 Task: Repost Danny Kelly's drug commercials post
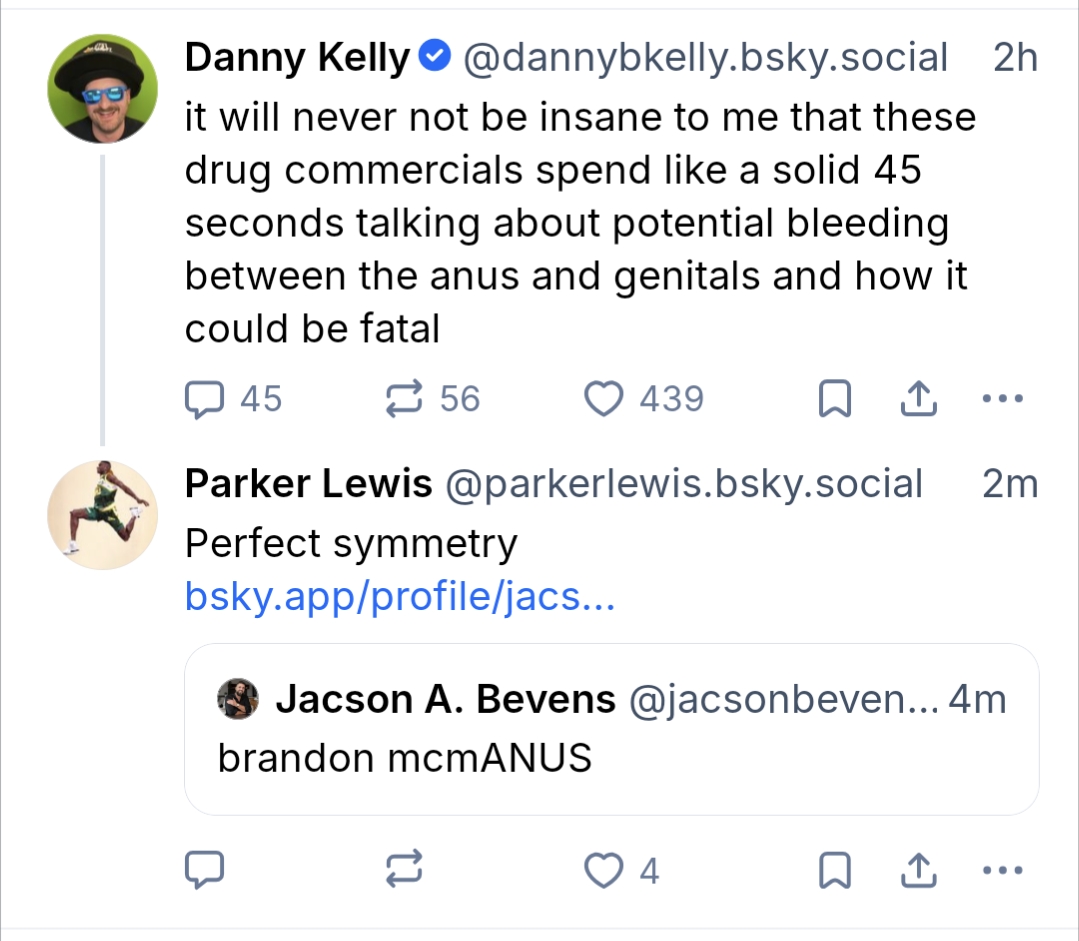[x=405, y=400]
